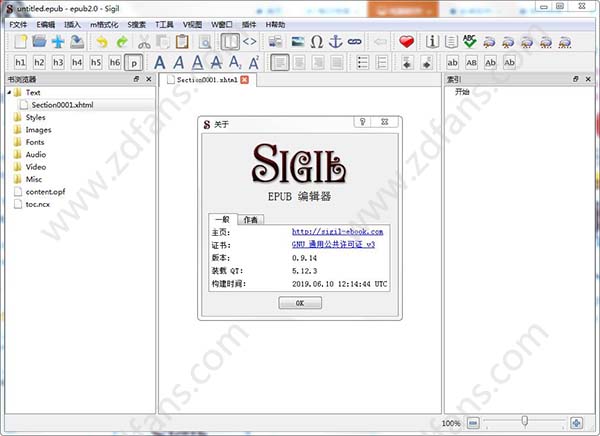Open the H帮助 menu
This screenshot has height=436, width=600.
(275, 25)
